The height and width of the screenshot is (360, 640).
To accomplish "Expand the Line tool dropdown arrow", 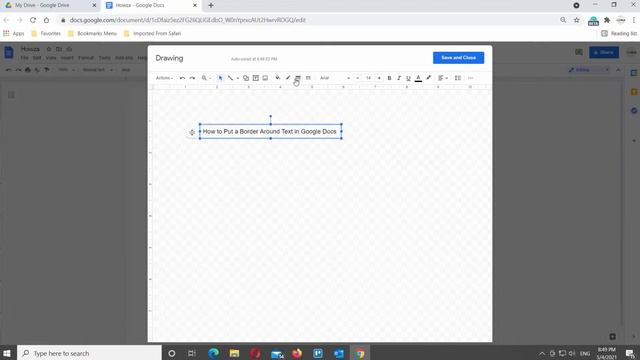I will (x=238, y=78).
